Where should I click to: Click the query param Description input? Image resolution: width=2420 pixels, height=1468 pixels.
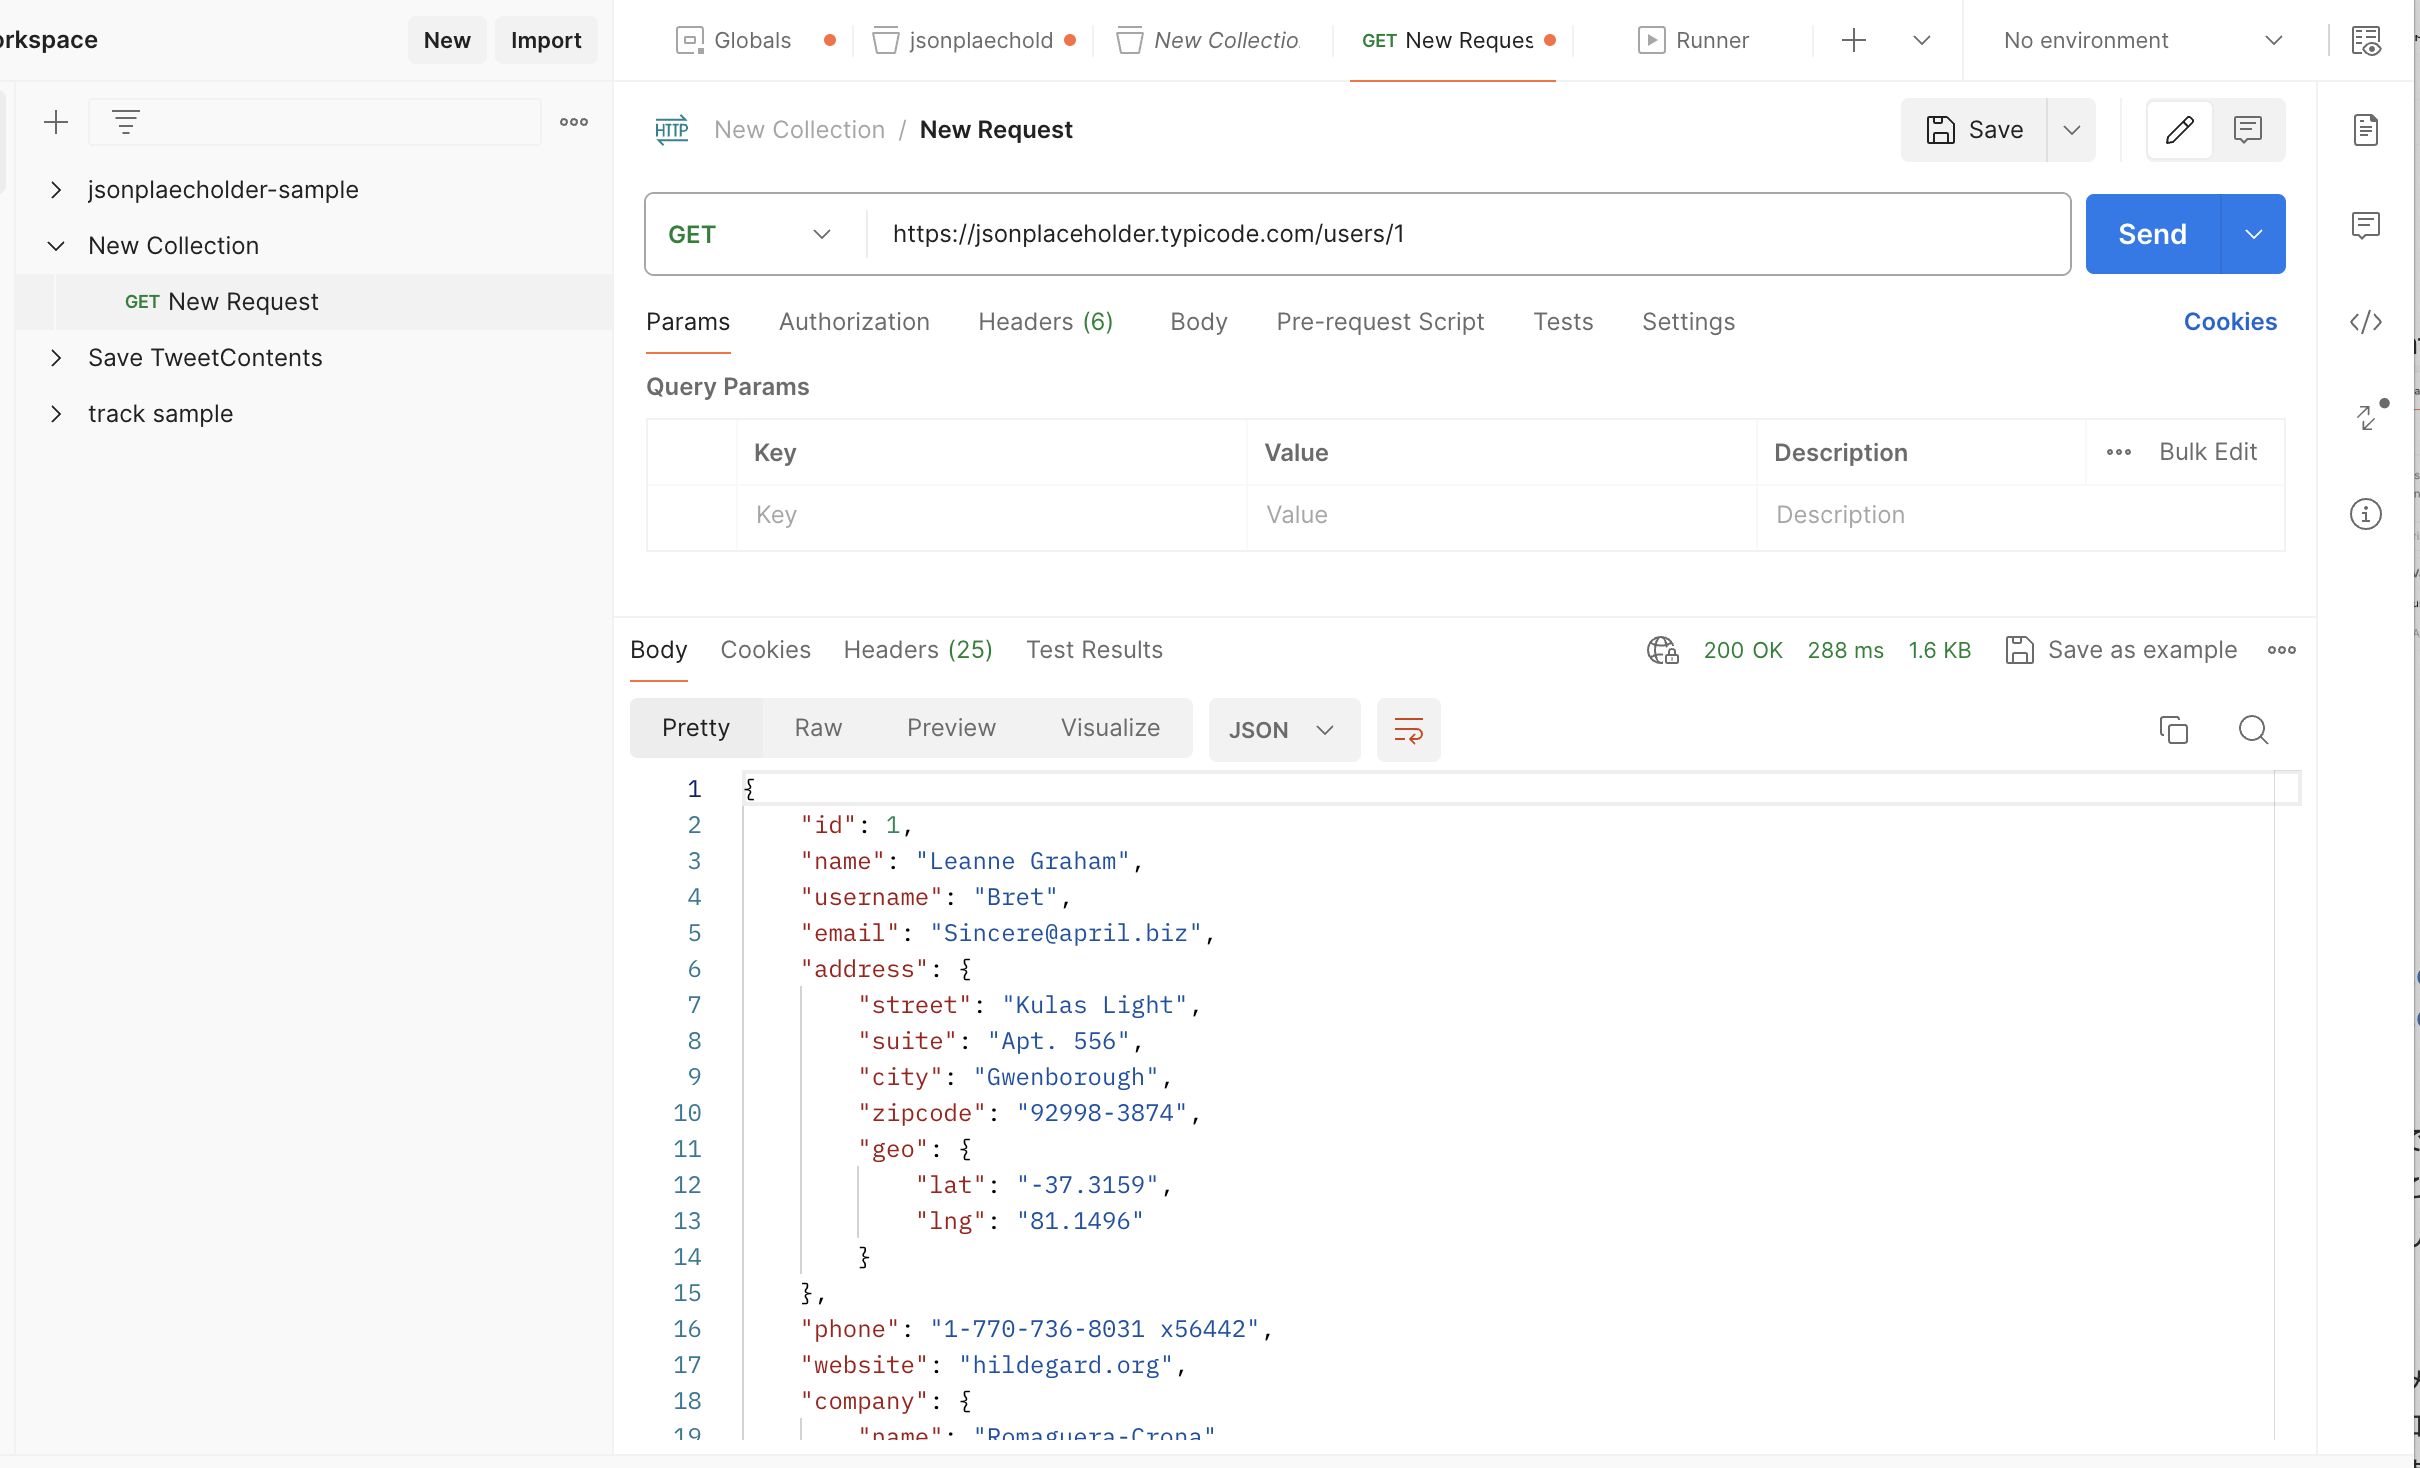(x=2020, y=516)
